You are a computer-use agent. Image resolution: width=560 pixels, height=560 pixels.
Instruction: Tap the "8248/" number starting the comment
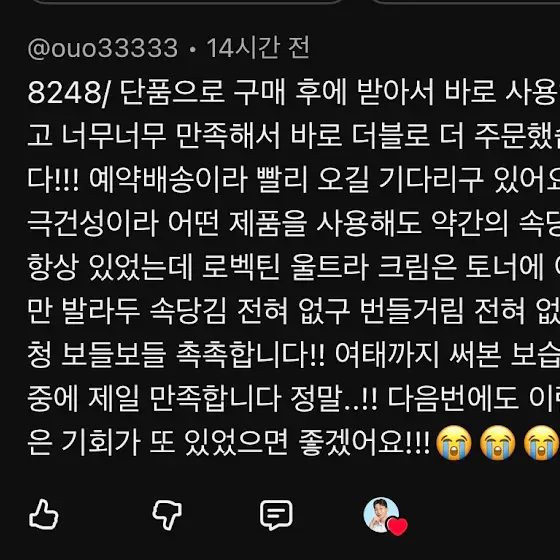point(70,93)
